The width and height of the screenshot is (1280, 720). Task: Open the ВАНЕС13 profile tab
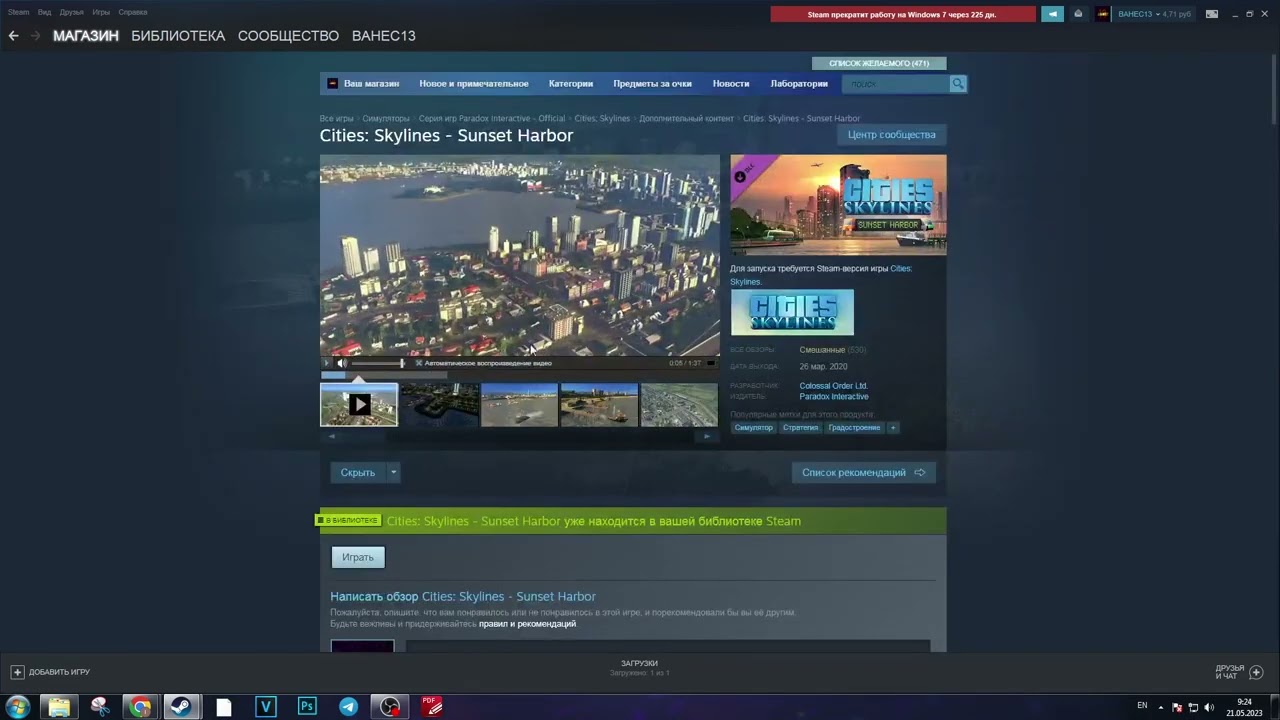click(384, 36)
